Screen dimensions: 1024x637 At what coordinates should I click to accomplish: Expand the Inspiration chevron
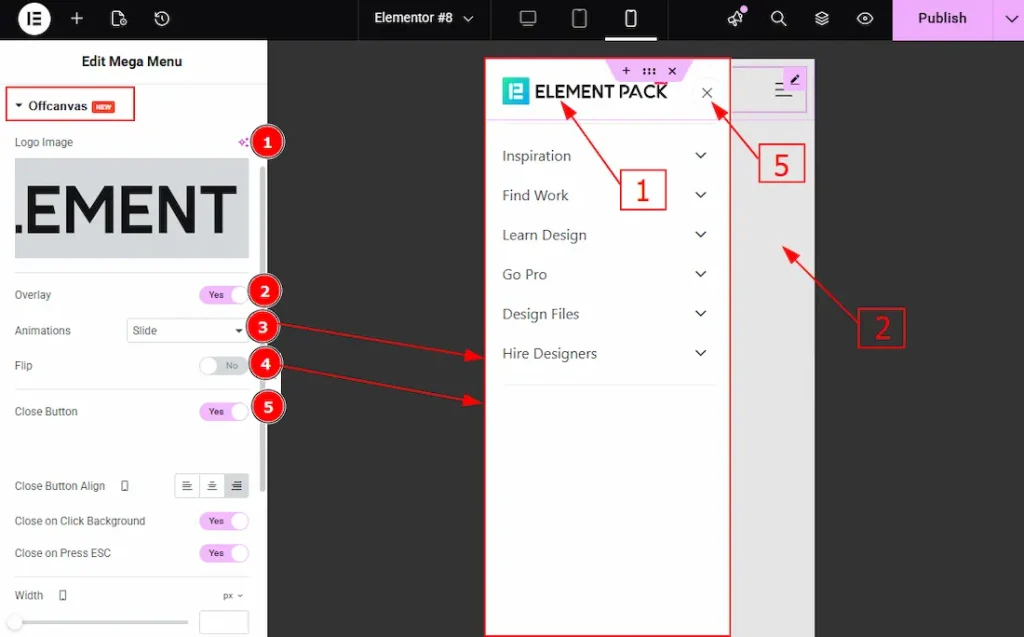coord(701,155)
